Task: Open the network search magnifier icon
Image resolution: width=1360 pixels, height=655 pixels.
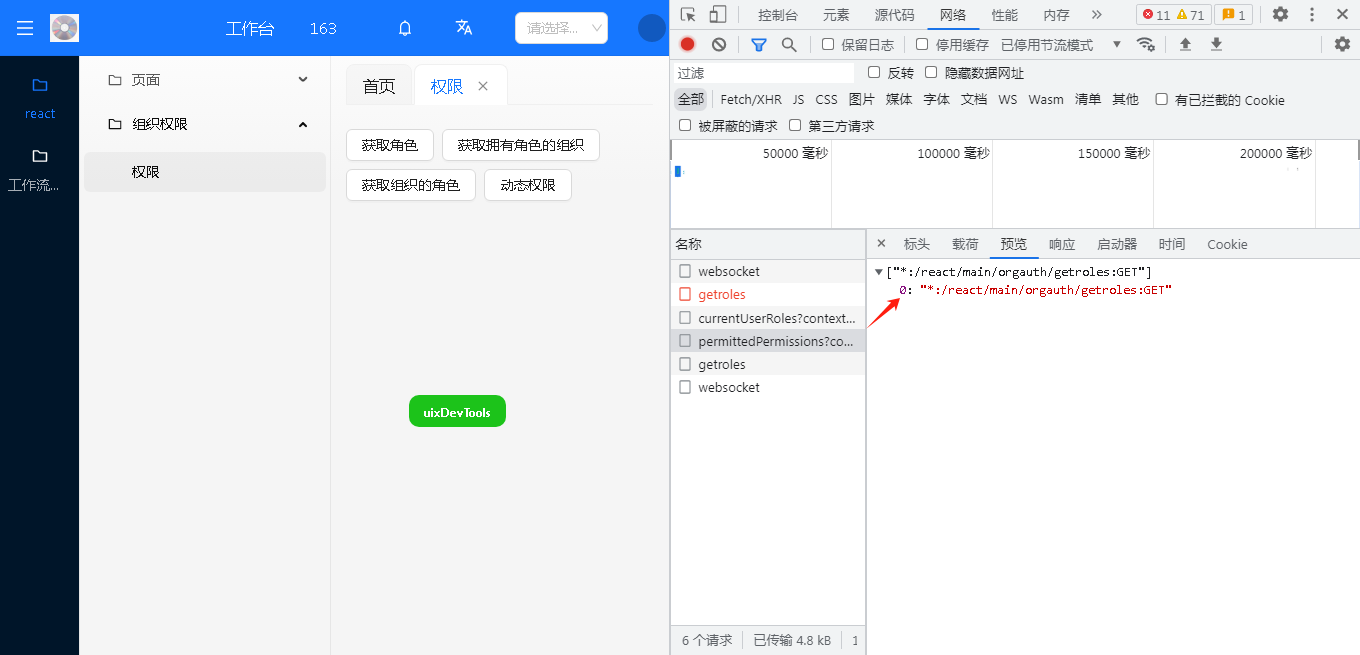Action: pyautogui.click(x=789, y=44)
